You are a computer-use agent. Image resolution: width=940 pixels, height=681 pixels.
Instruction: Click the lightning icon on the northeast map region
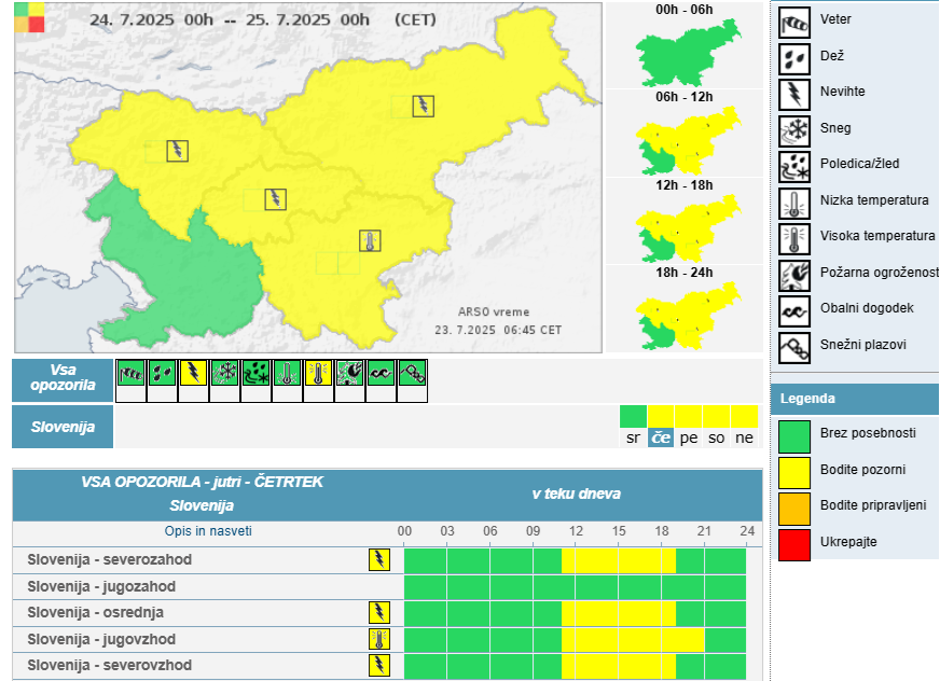coord(423,106)
